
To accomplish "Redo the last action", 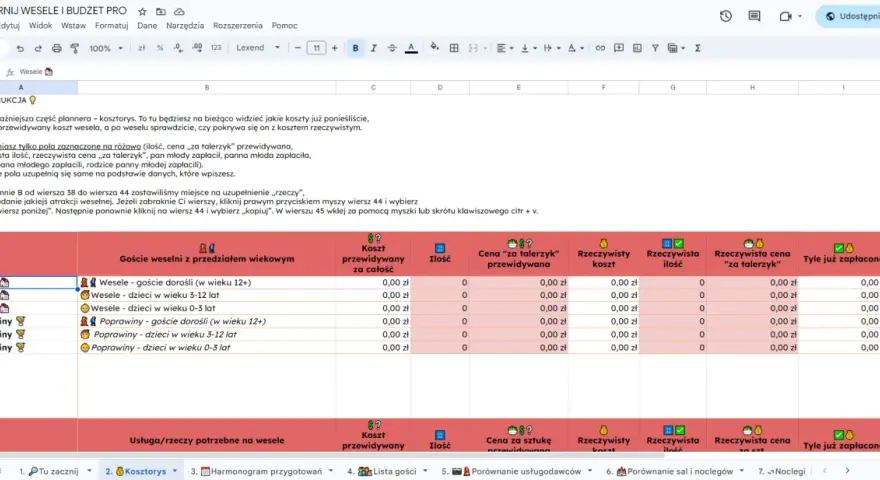I will coord(38,48).
